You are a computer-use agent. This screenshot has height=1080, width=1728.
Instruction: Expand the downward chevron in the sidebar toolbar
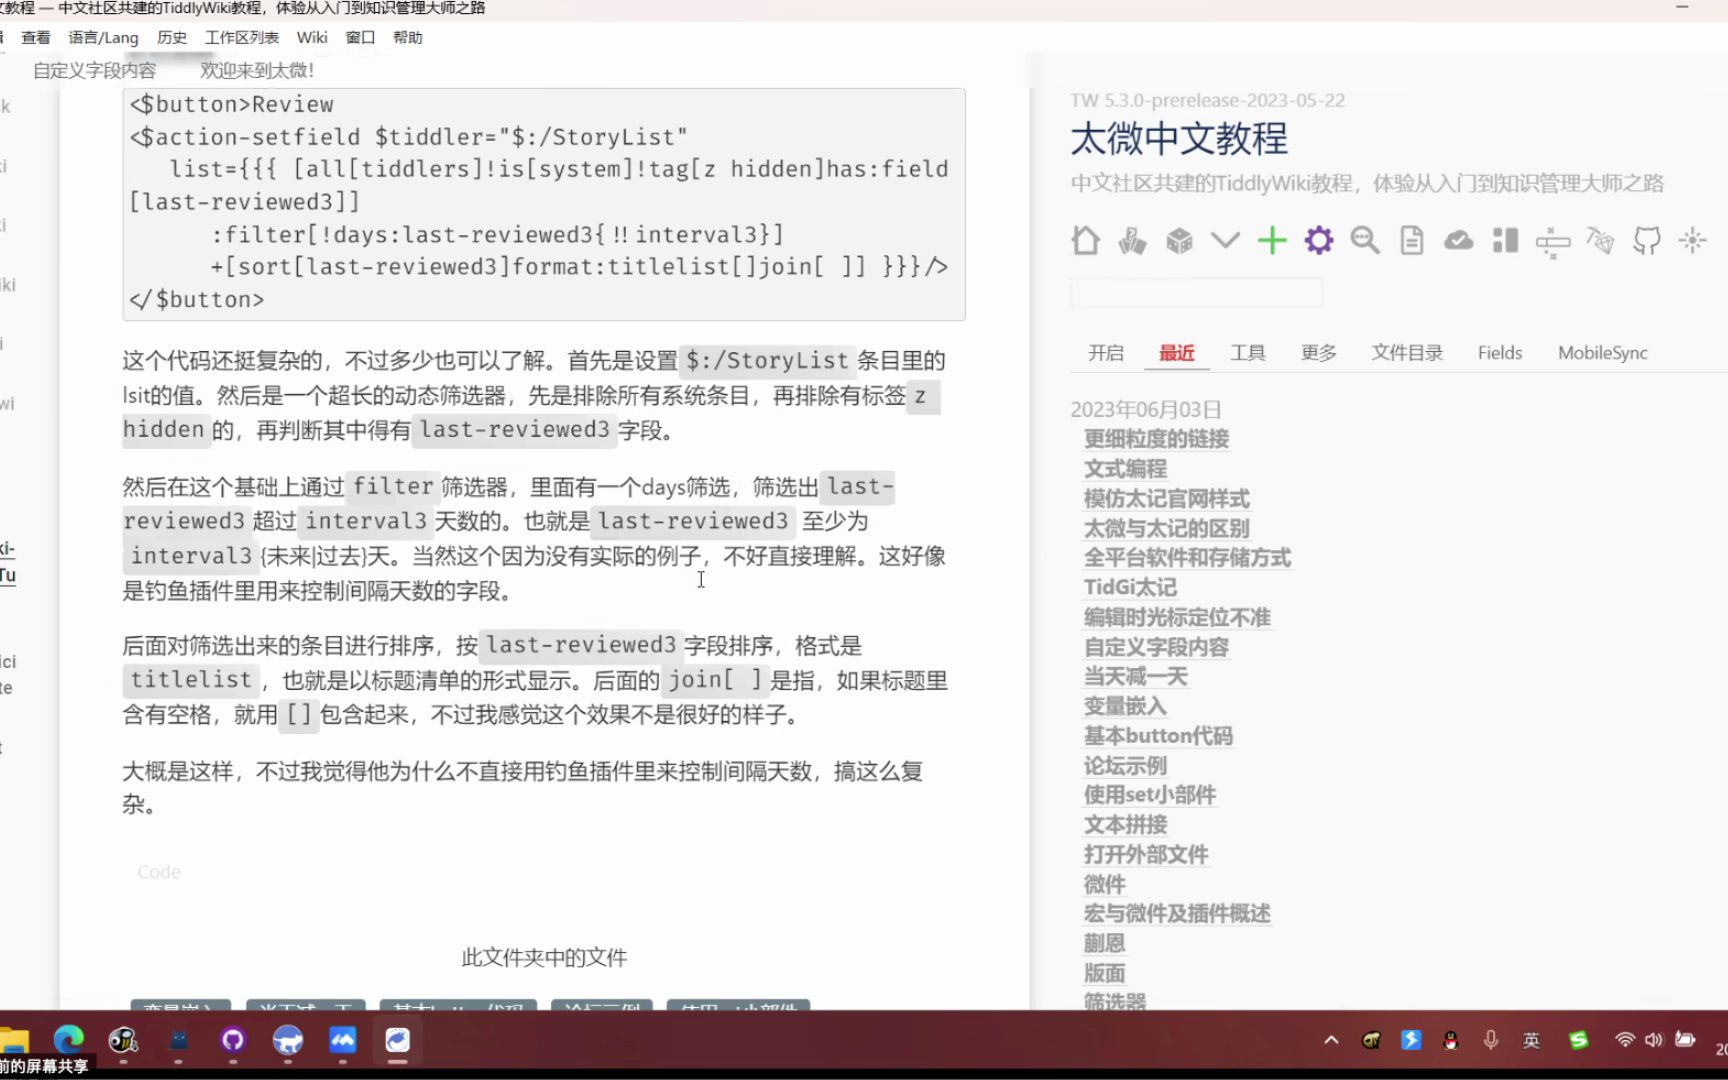(x=1225, y=240)
